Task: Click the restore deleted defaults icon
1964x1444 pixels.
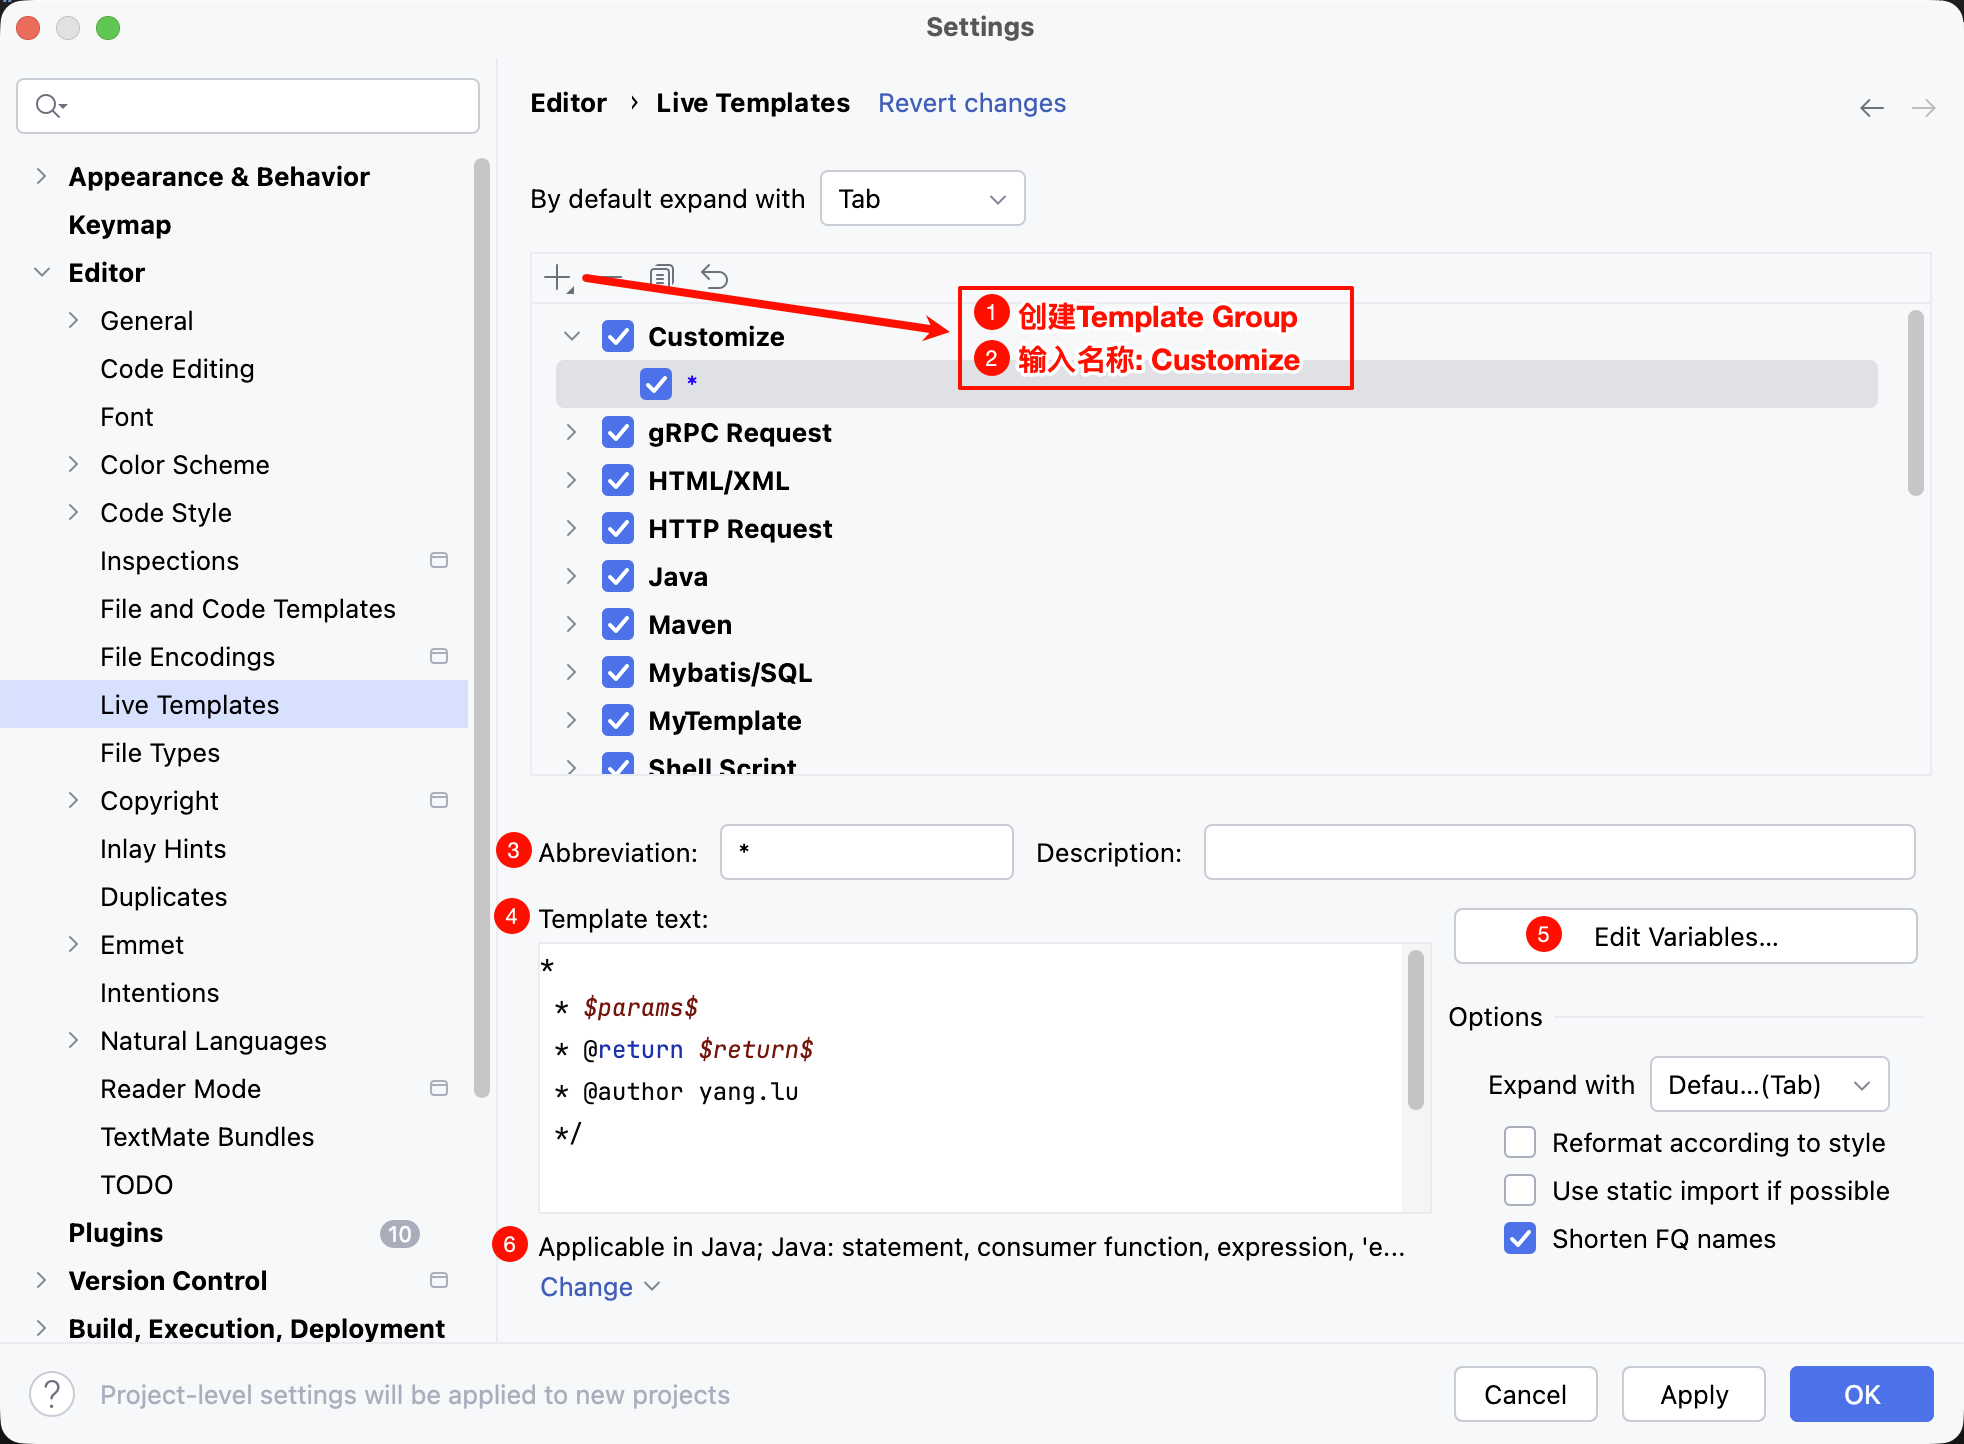Action: 714,276
